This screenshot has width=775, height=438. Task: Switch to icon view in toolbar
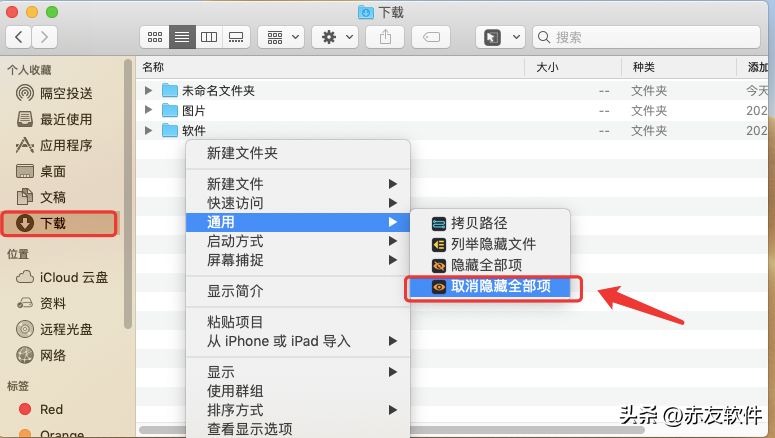[x=155, y=37]
